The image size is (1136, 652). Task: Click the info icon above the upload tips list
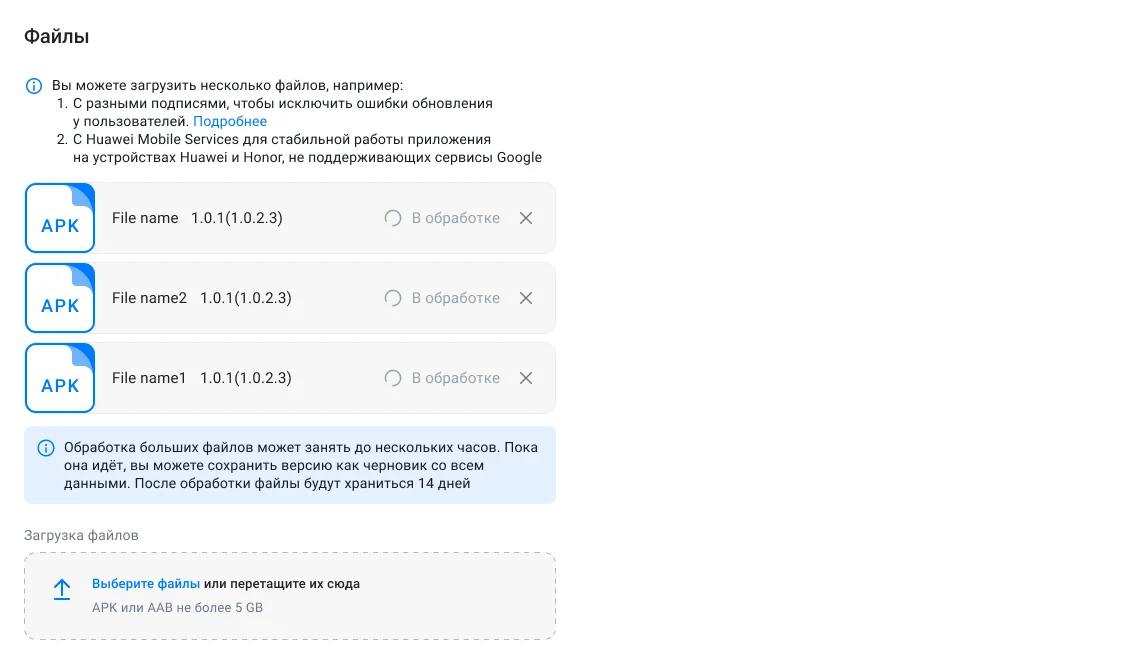coord(32,85)
